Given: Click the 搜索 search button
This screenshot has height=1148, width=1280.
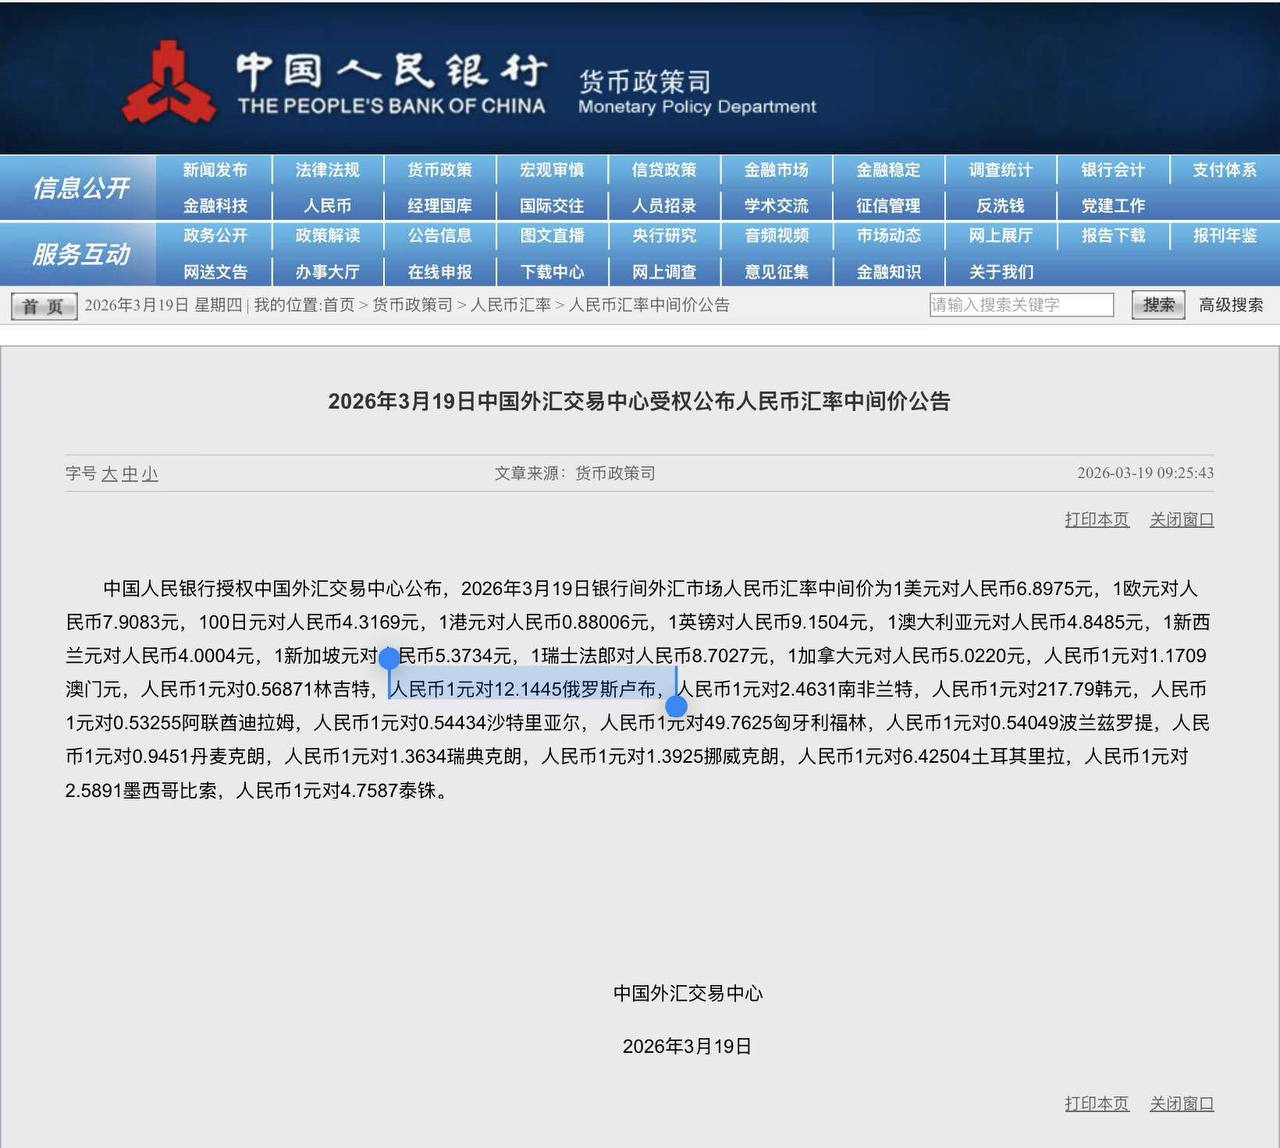Looking at the screenshot, I should tap(1158, 305).
